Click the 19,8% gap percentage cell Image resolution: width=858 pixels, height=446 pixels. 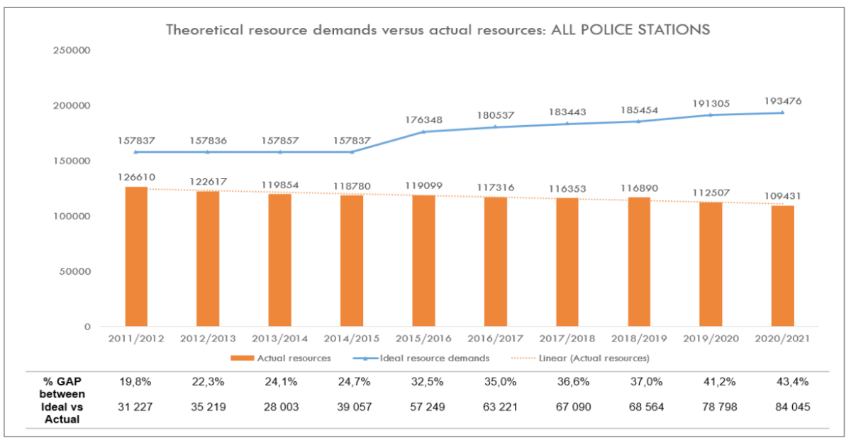point(135,382)
